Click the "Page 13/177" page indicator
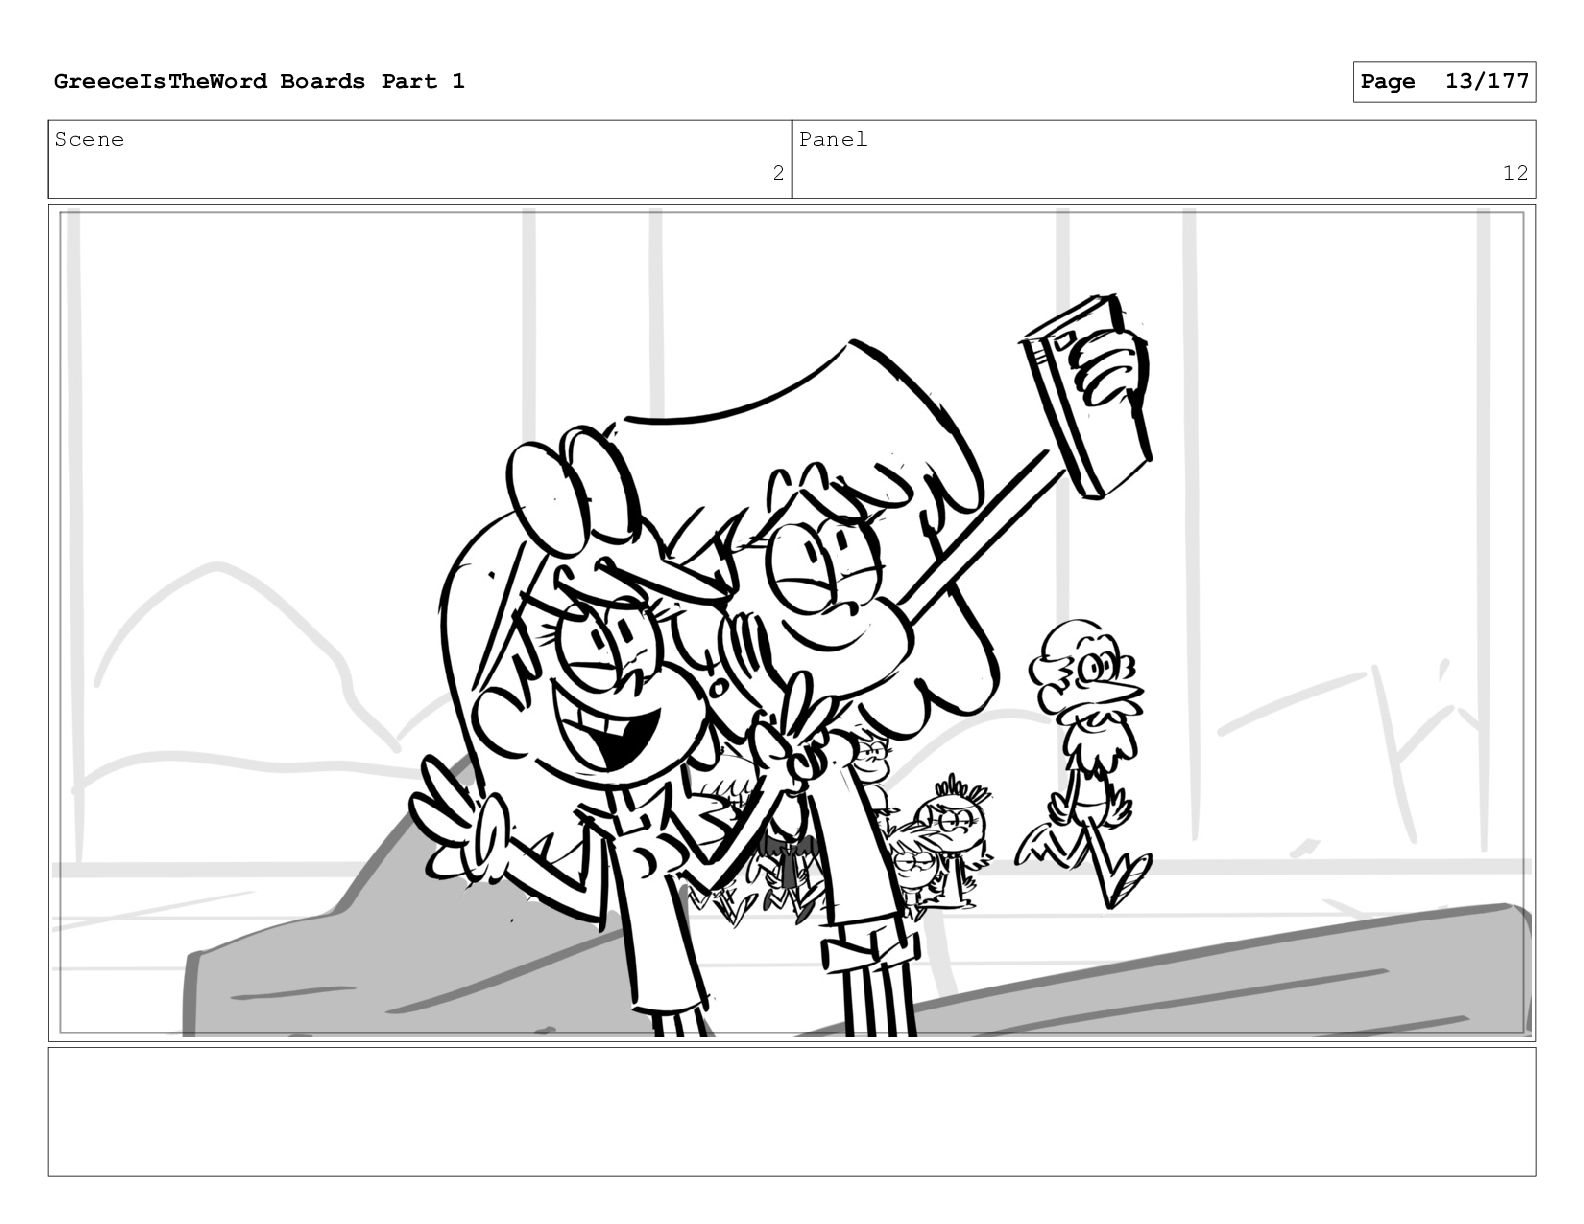The image size is (1584, 1224). pyautogui.click(x=1444, y=82)
